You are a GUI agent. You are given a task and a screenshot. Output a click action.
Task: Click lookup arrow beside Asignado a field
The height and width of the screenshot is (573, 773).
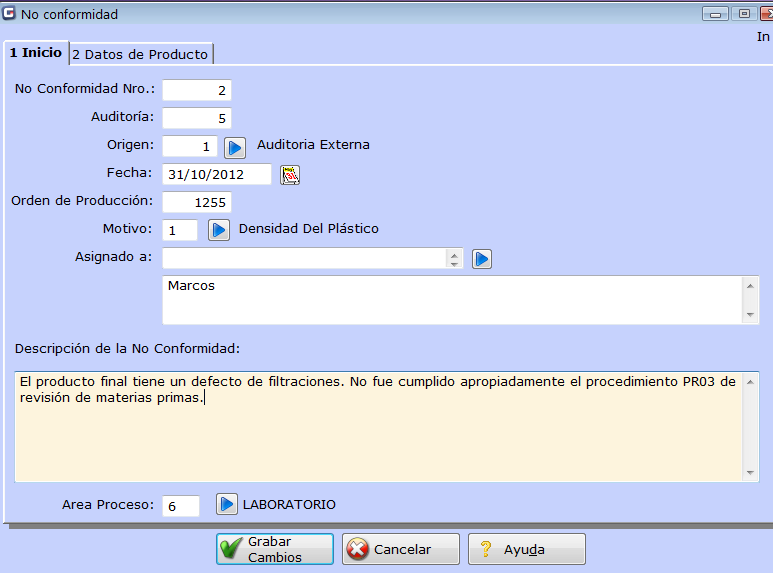482,259
